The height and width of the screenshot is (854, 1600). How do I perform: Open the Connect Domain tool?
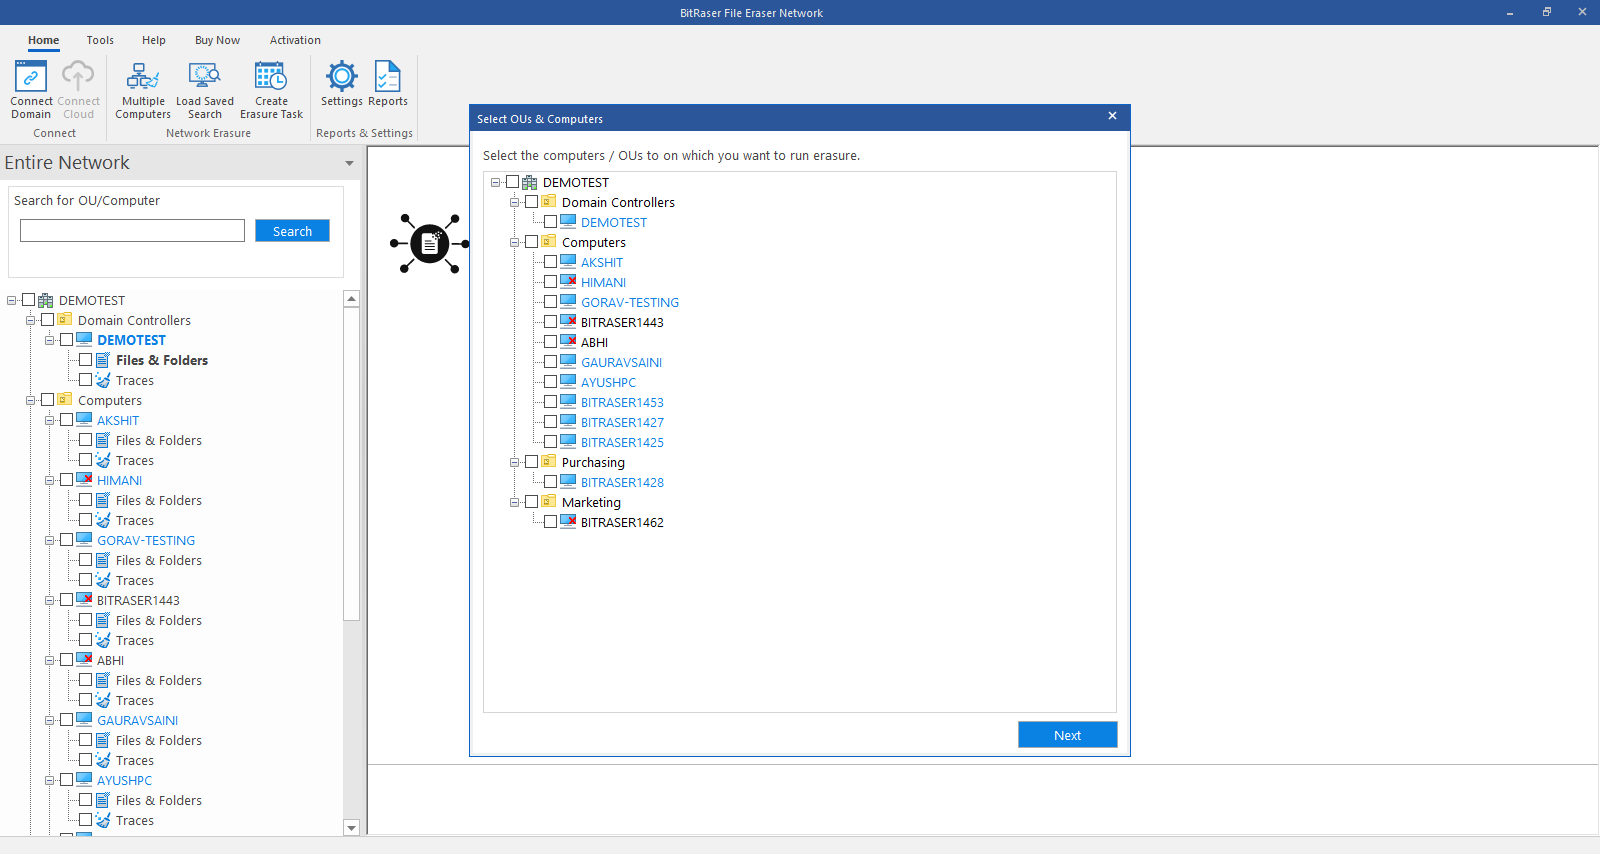pos(31,90)
